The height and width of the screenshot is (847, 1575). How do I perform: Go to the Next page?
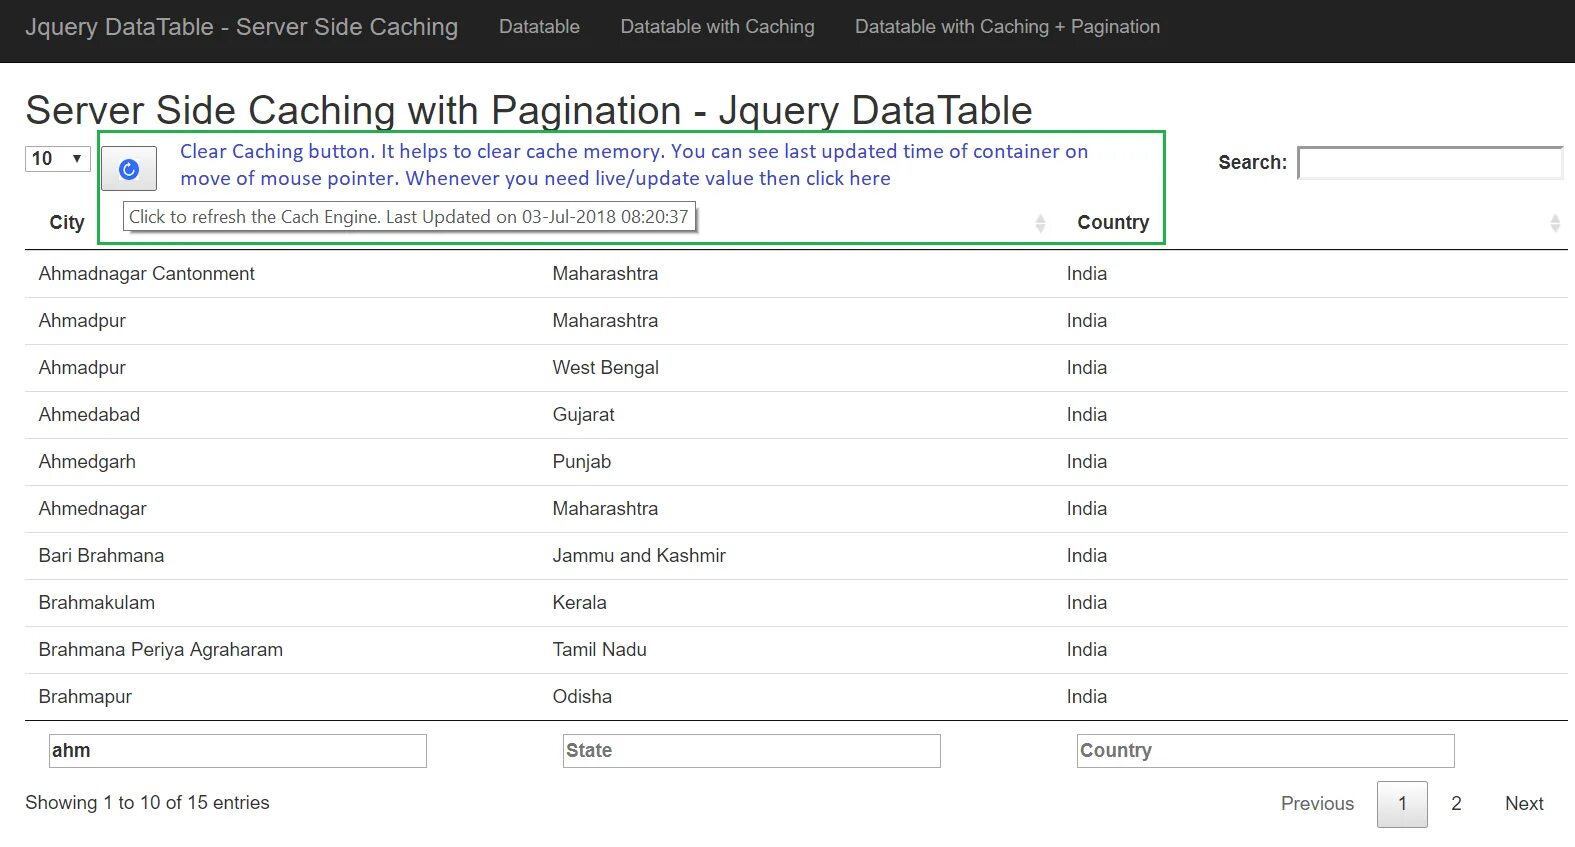pos(1524,804)
